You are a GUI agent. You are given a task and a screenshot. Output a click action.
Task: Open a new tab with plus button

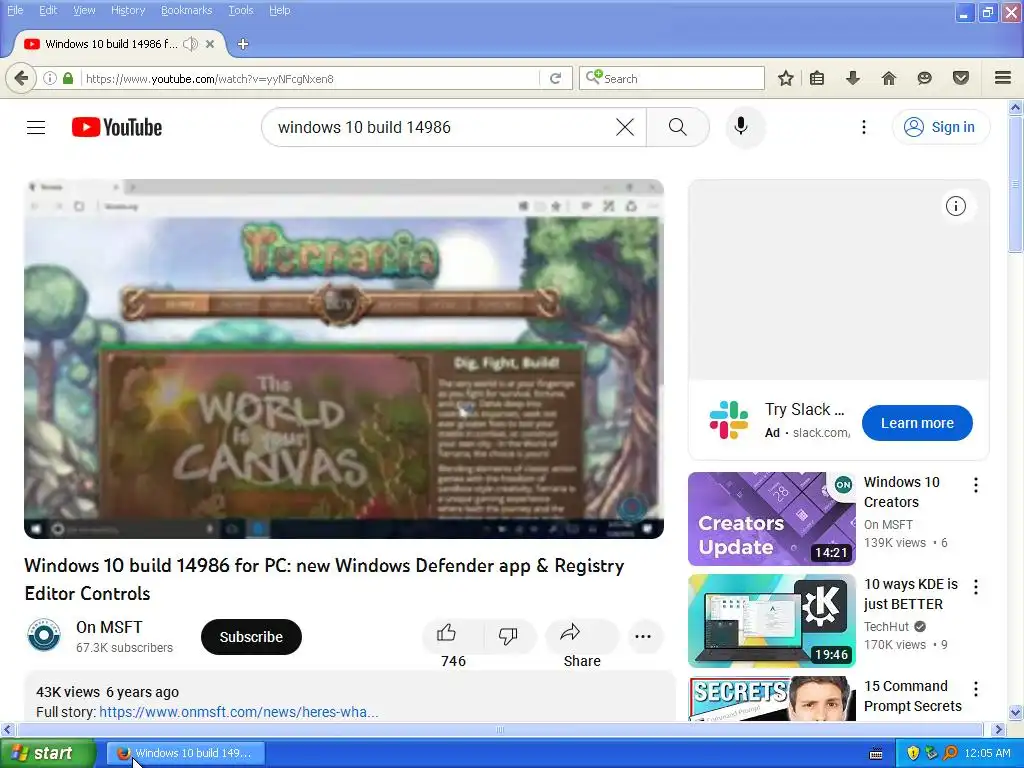[x=243, y=44]
